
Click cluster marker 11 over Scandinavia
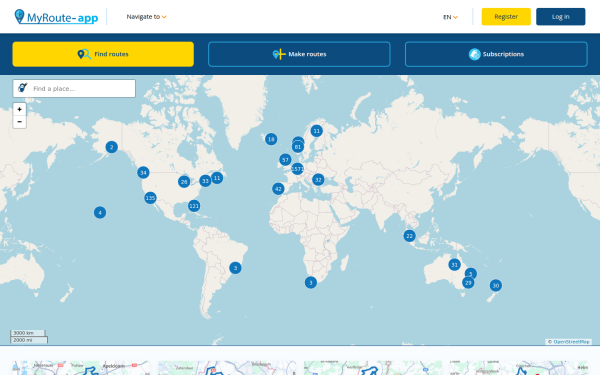(x=316, y=131)
